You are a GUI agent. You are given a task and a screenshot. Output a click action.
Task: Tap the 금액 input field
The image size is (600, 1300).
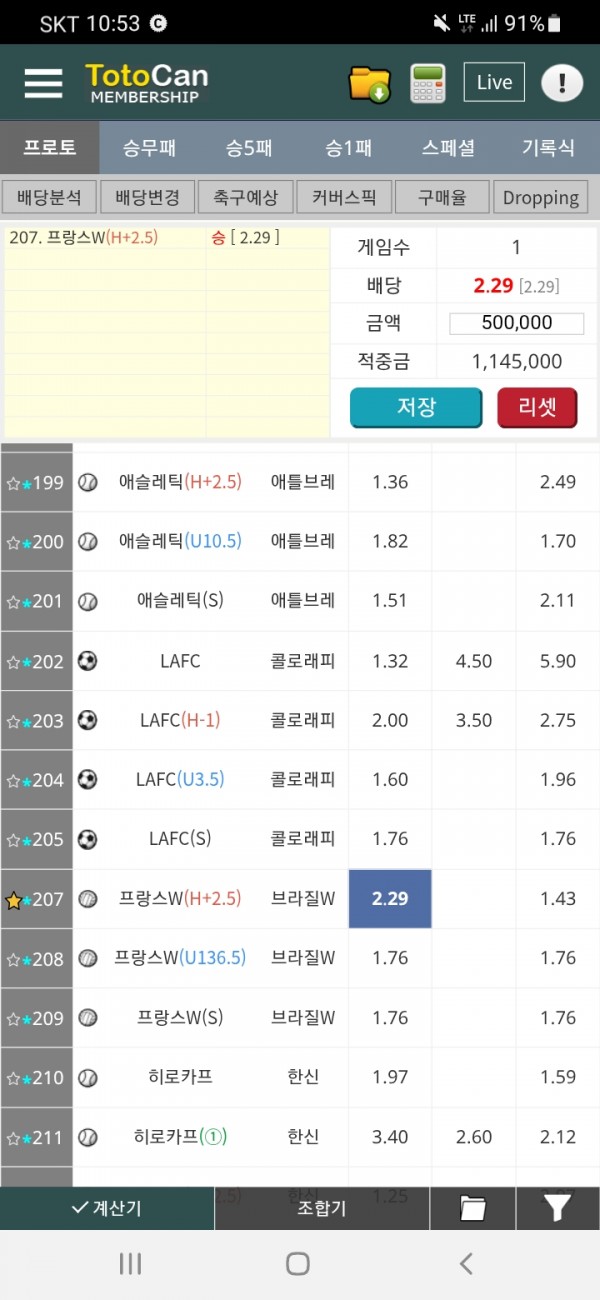(516, 323)
